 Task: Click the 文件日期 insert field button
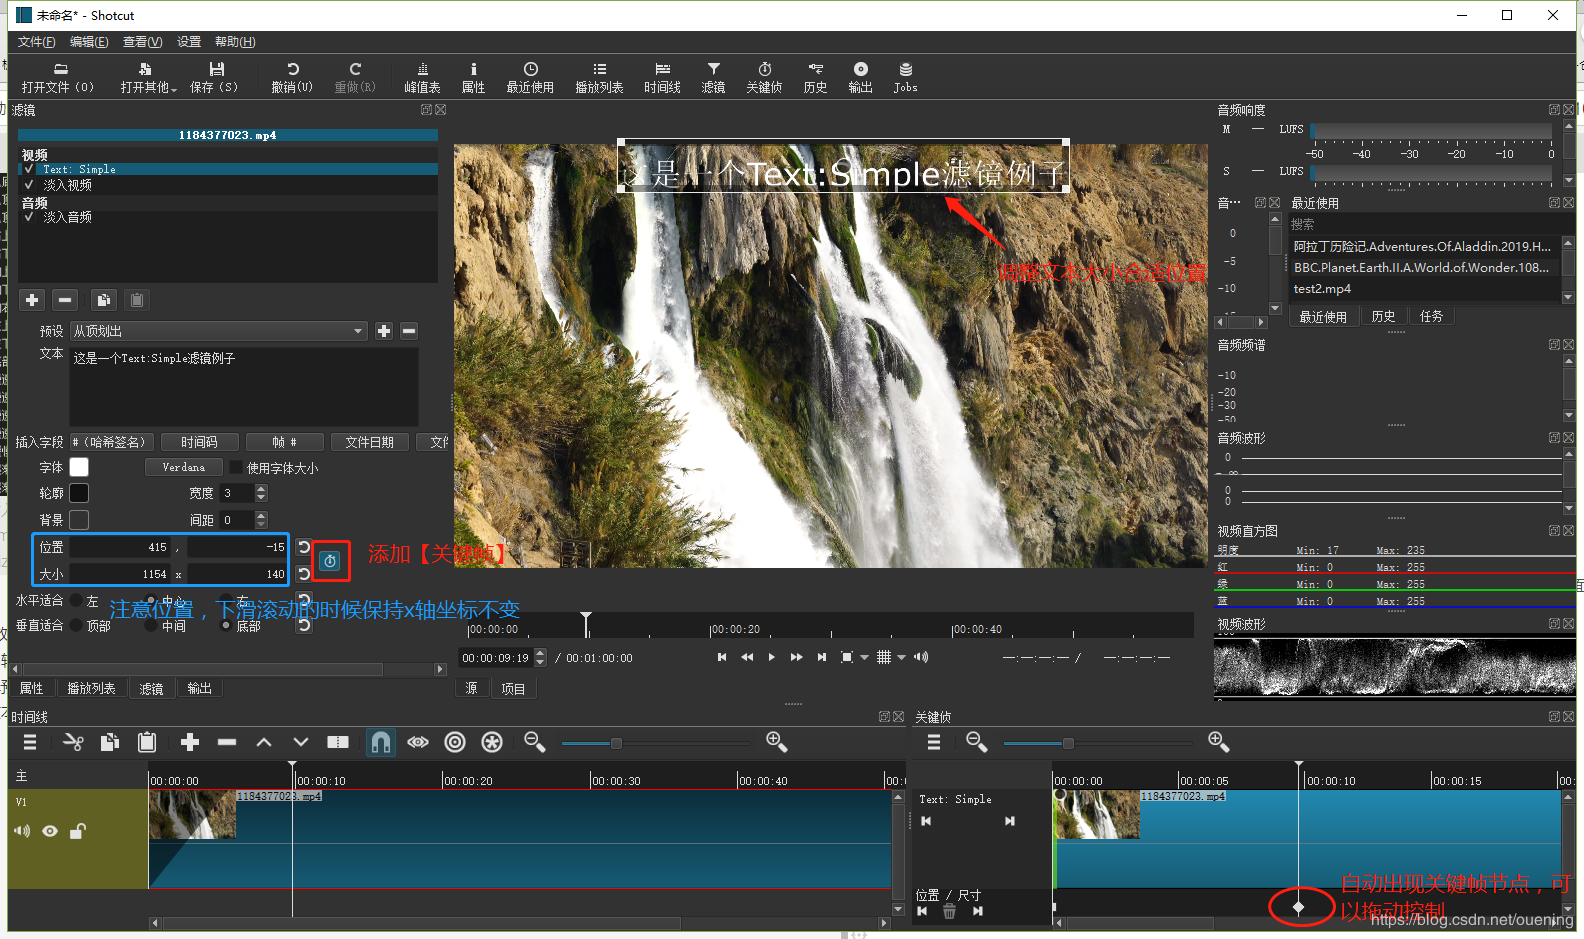[369, 442]
